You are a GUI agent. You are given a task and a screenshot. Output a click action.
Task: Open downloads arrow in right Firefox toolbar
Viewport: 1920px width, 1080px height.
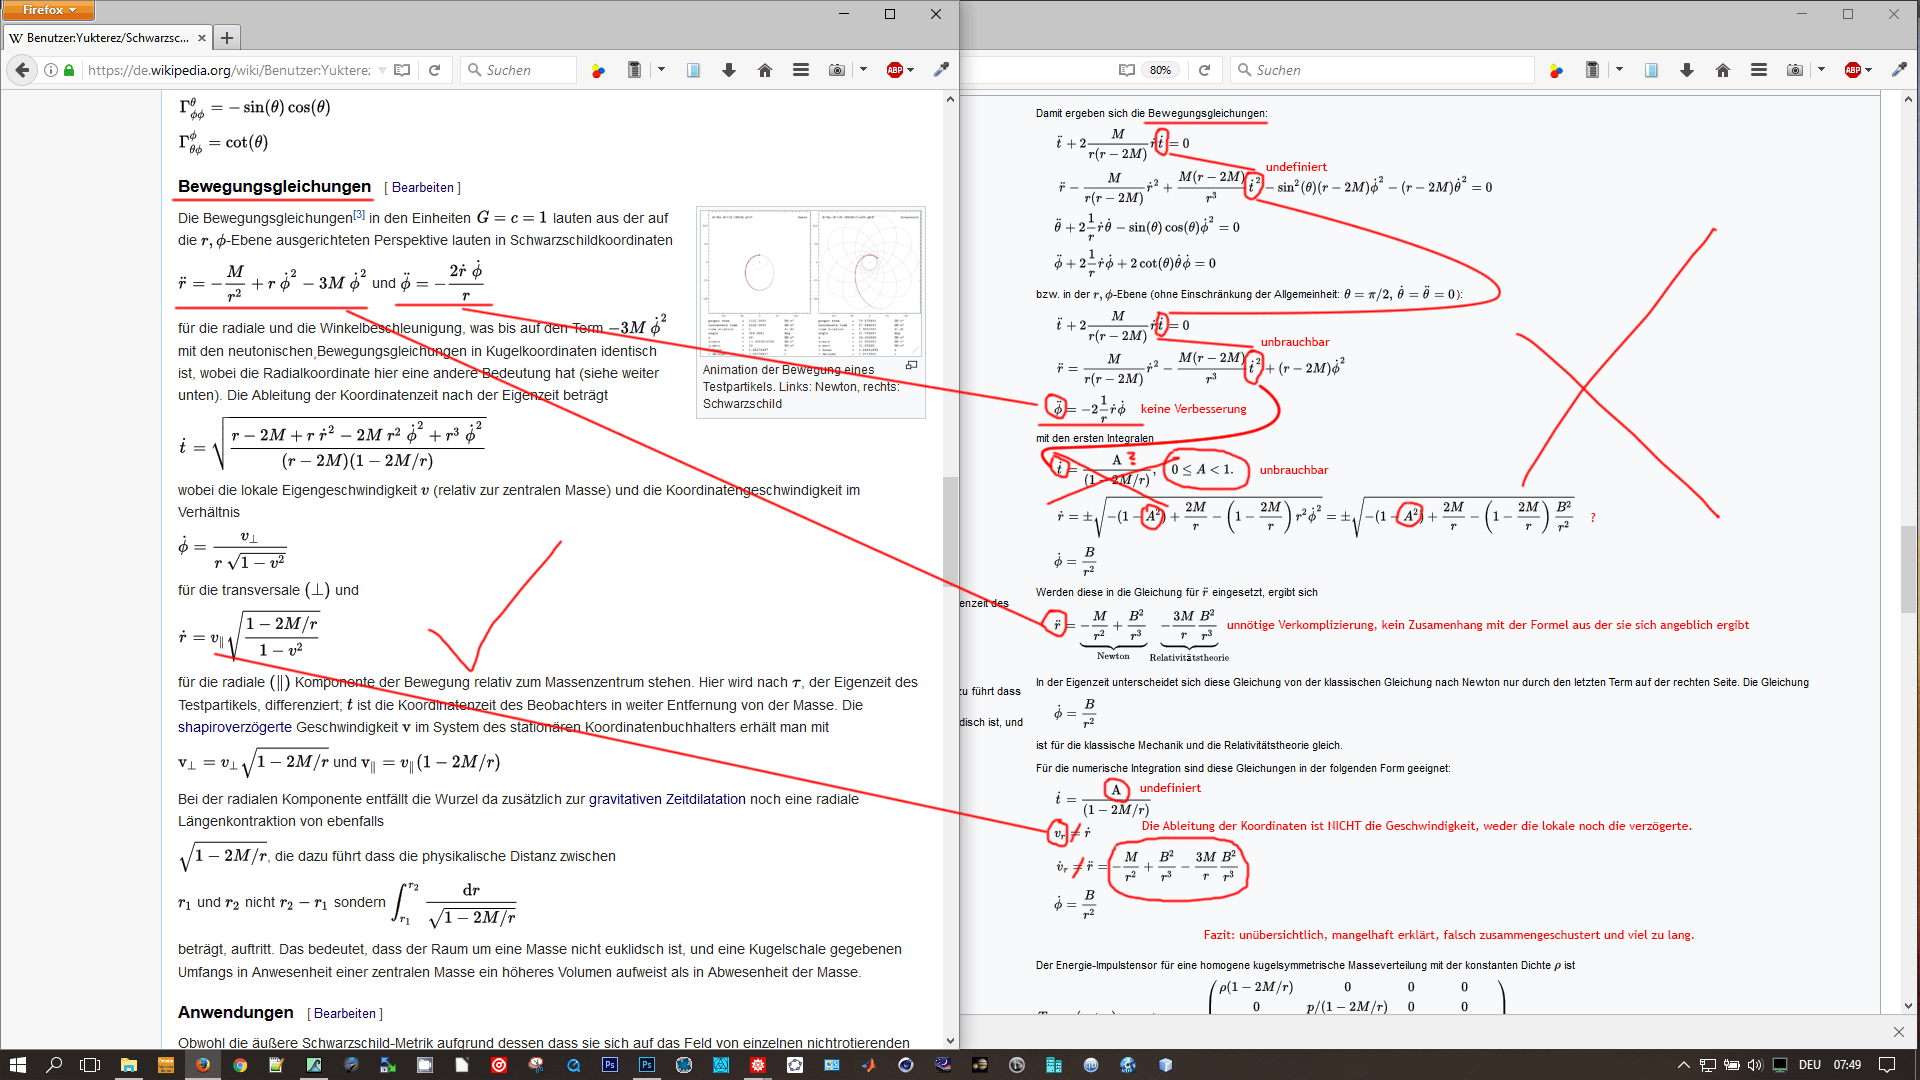(x=1687, y=70)
